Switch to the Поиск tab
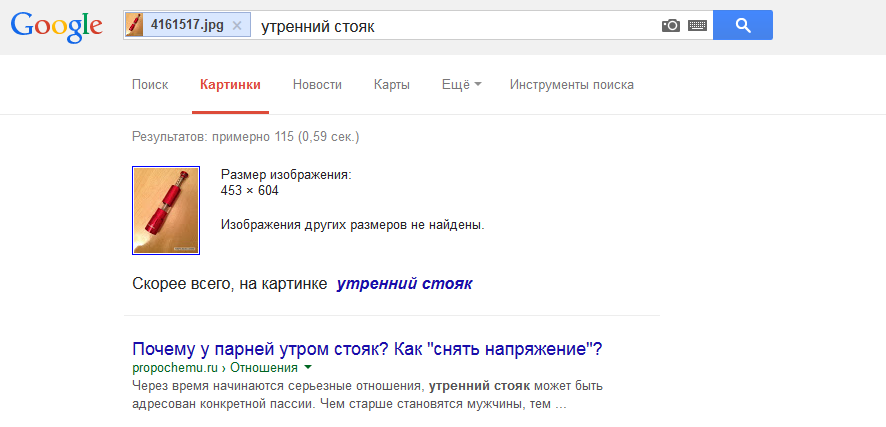The height and width of the screenshot is (427, 886). click(x=150, y=85)
